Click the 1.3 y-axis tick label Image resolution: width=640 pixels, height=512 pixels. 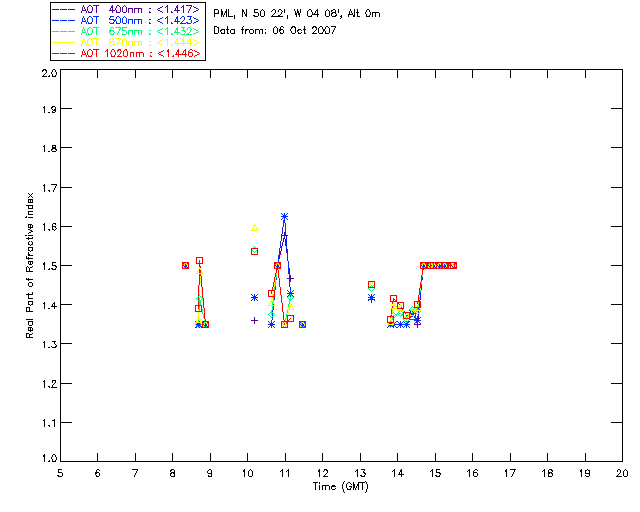49,344
